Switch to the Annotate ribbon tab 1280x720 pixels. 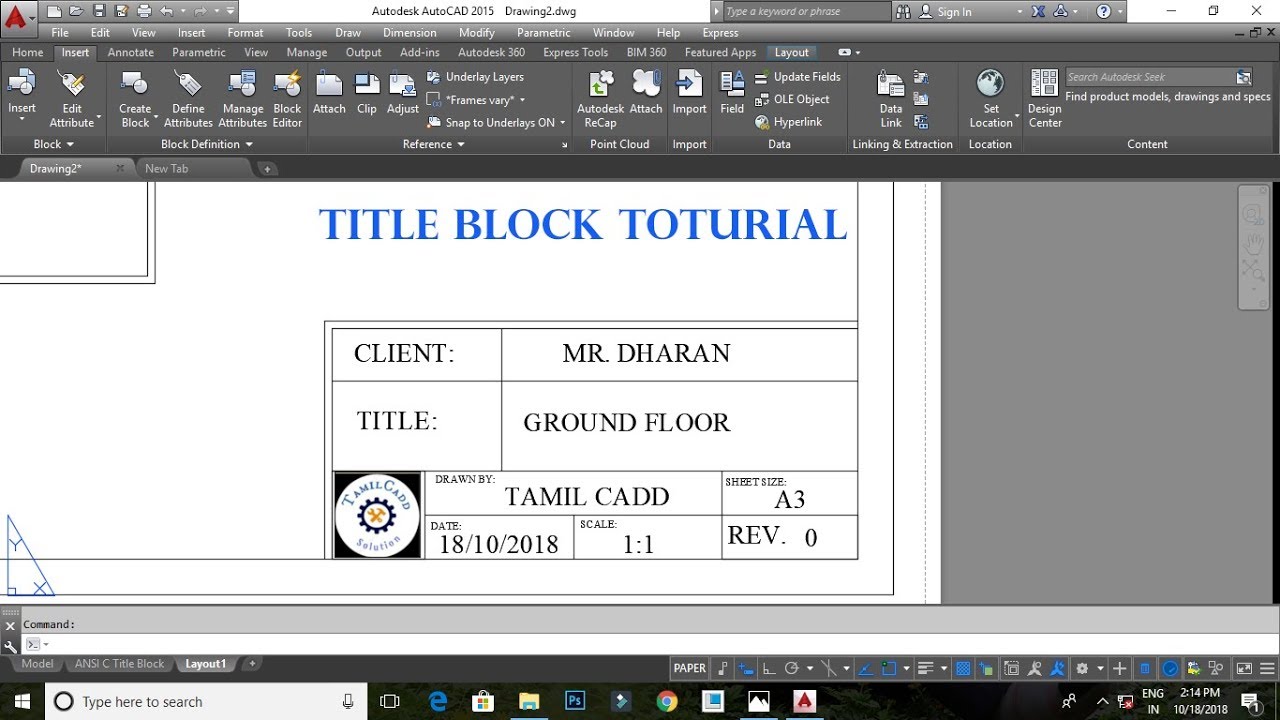click(x=131, y=52)
